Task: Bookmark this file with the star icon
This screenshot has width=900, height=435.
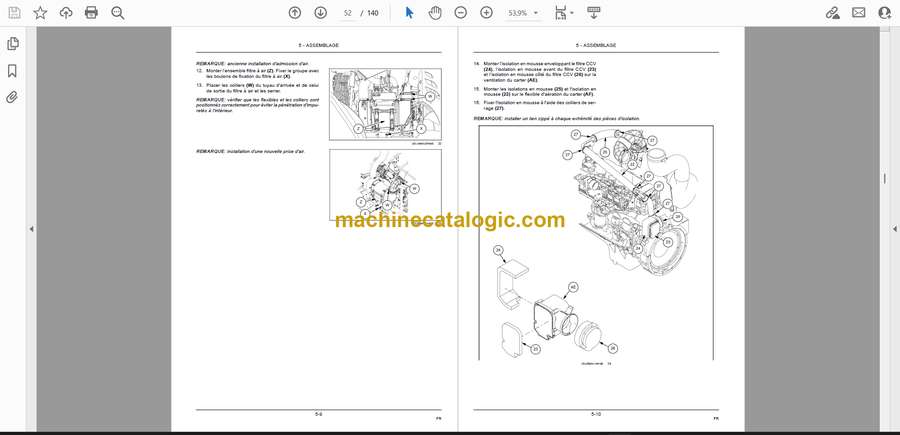Action: [40, 13]
